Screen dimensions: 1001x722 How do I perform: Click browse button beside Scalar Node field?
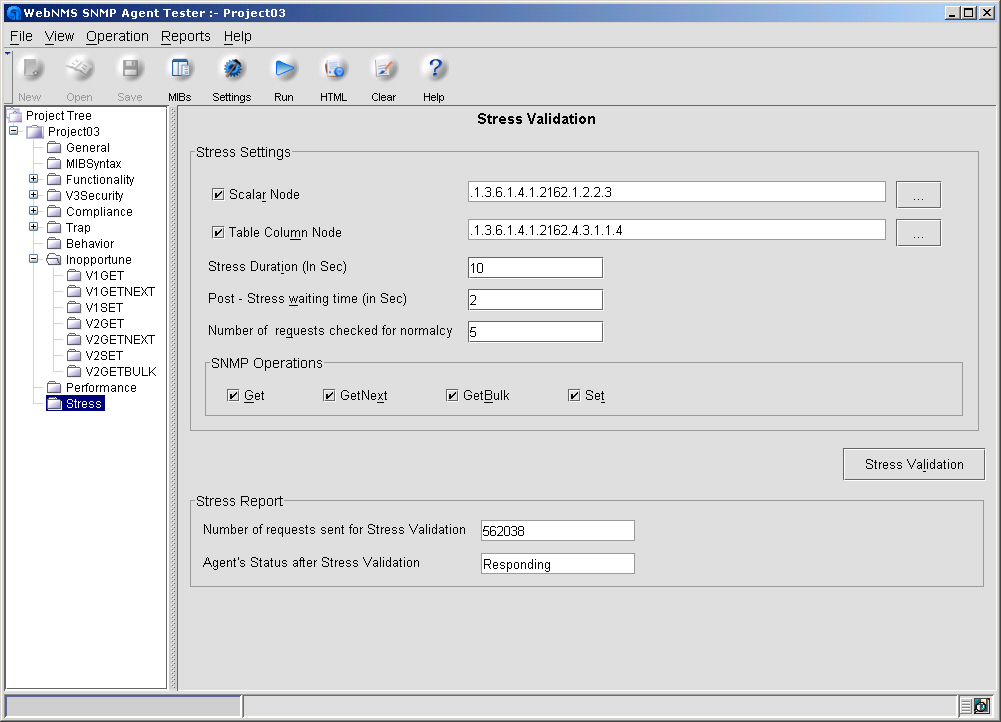pyautogui.click(x=918, y=195)
